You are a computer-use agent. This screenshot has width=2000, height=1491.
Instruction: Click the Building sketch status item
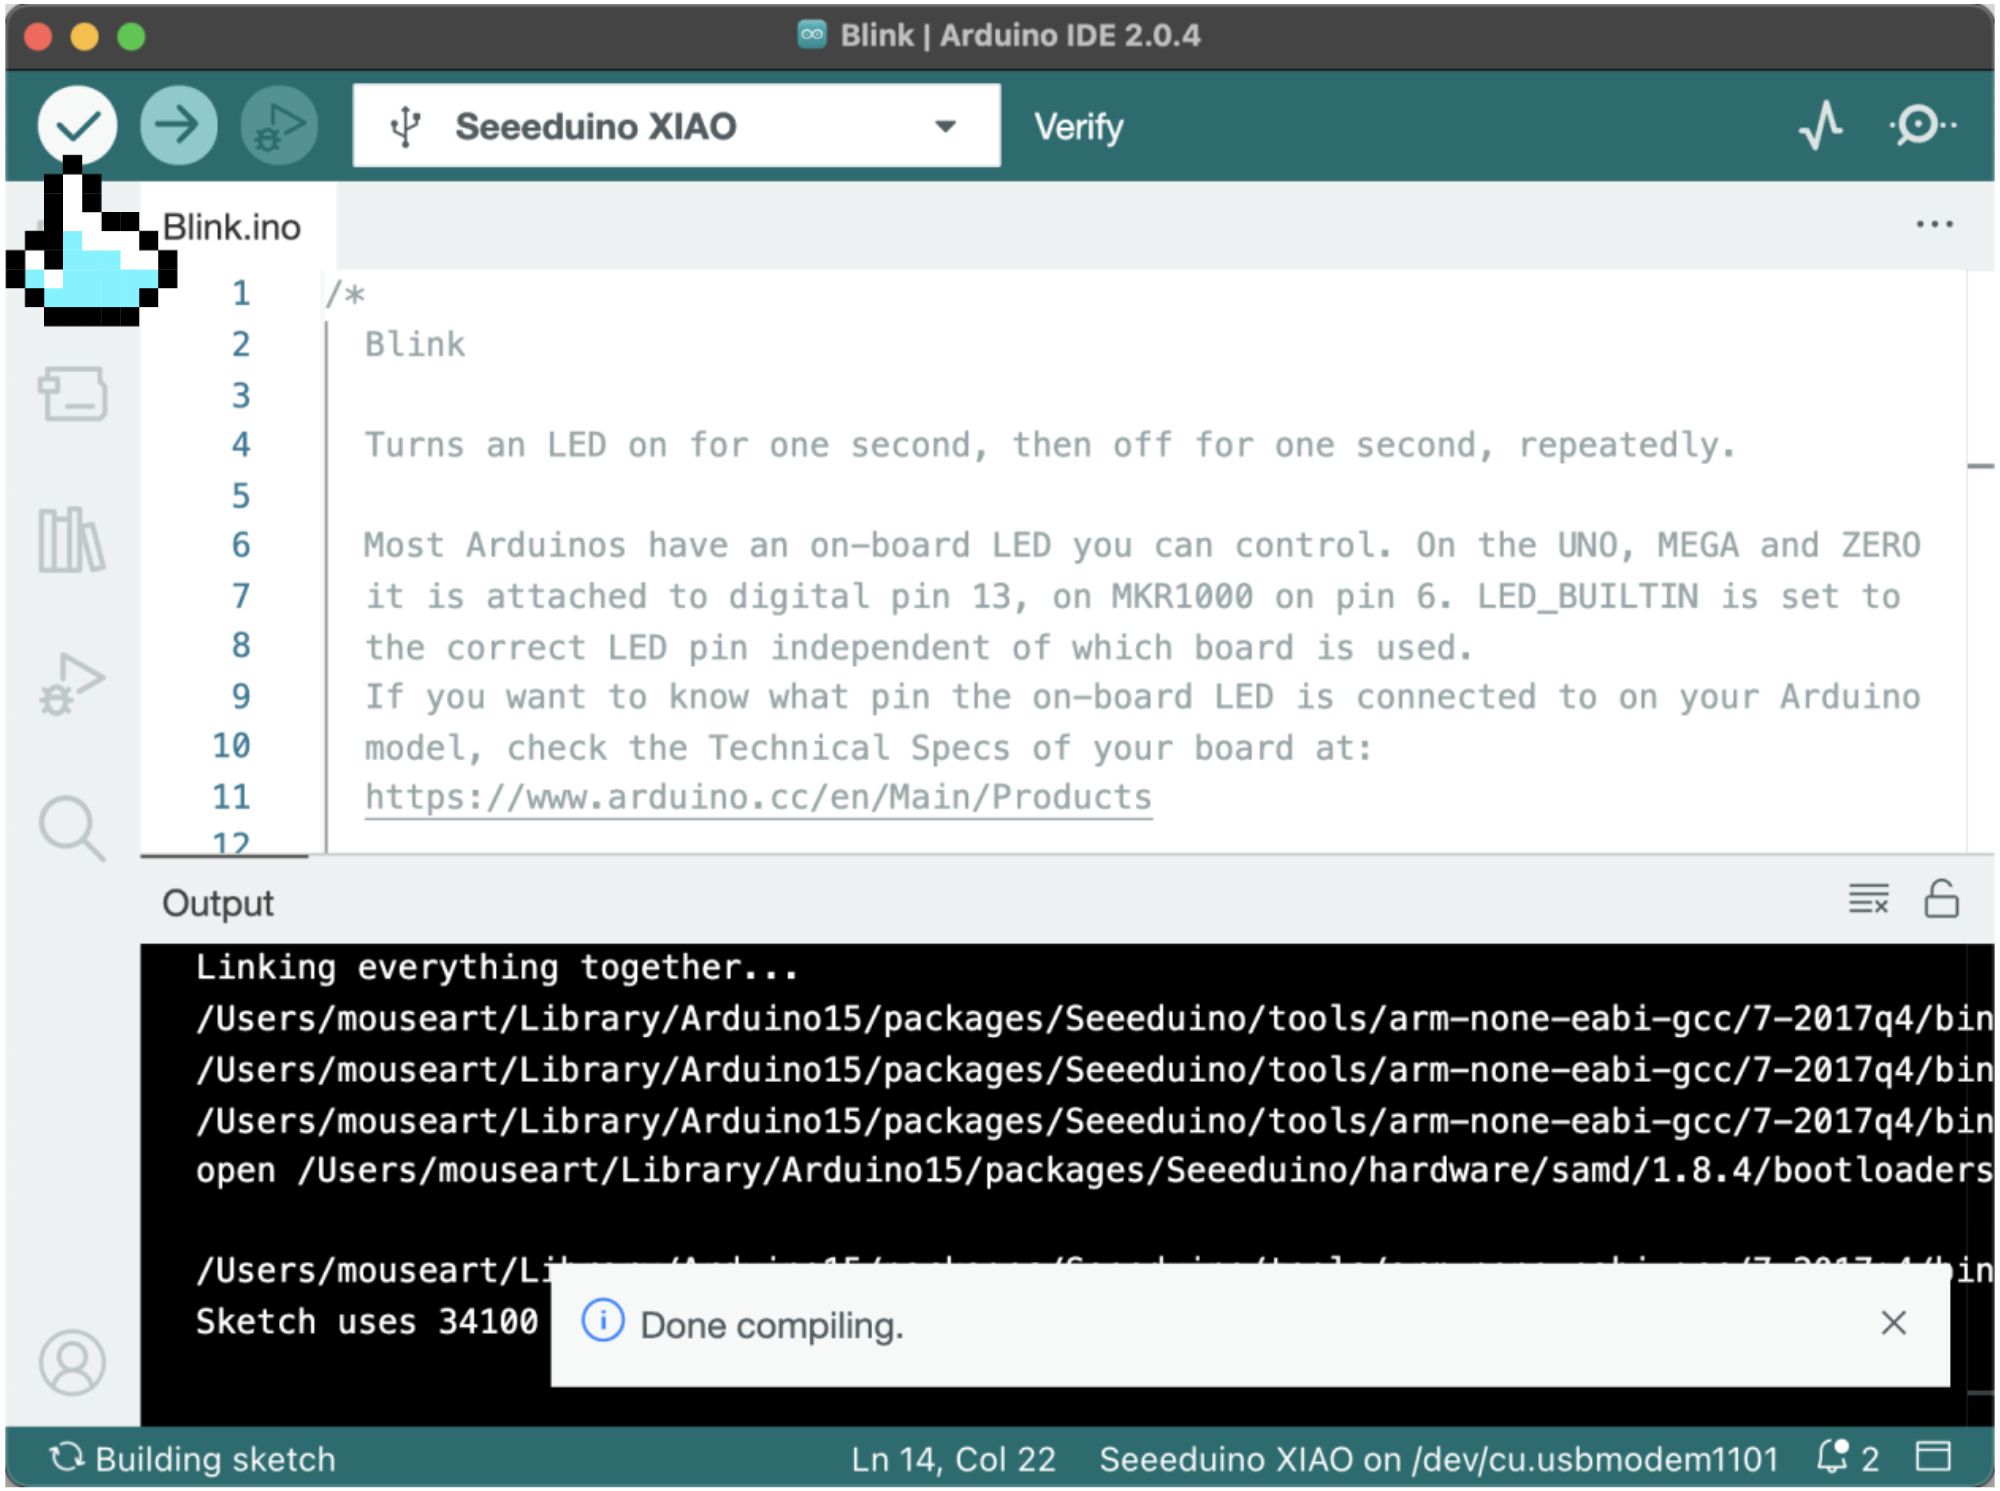(194, 1459)
